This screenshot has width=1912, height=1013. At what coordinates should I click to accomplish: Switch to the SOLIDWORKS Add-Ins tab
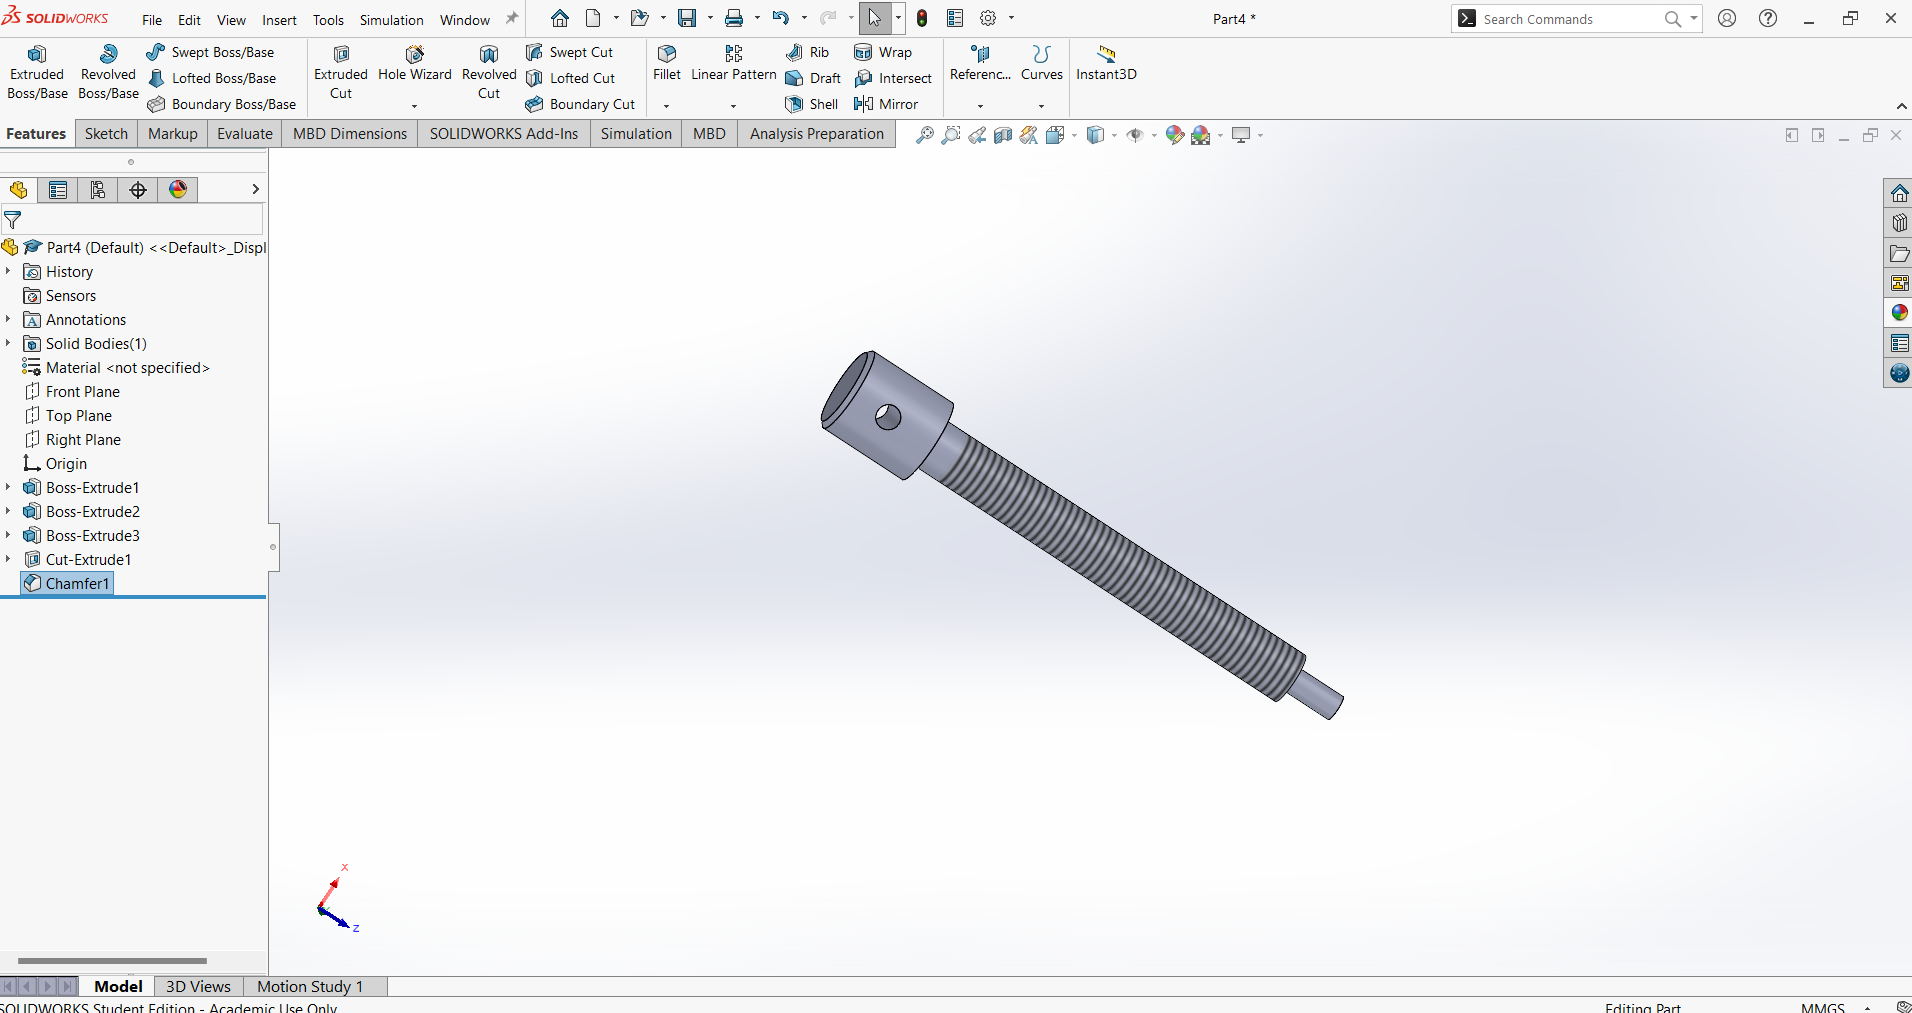504,134
